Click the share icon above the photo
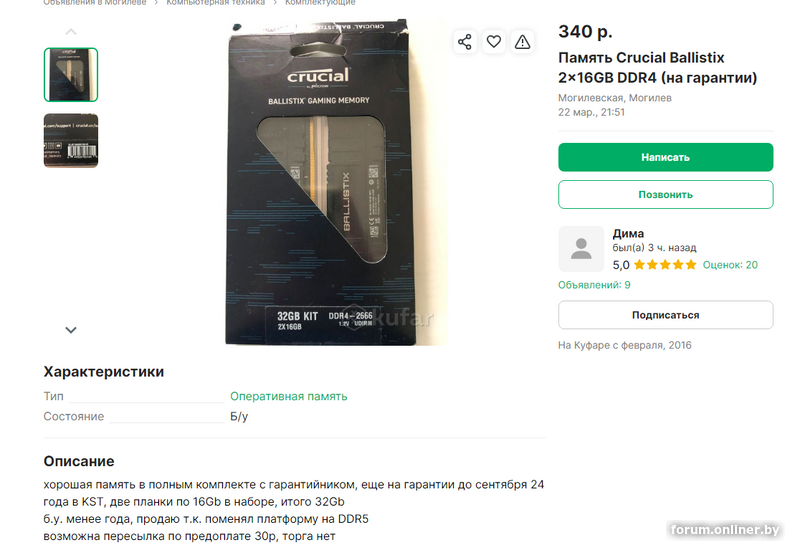Image resolution: width=800 pixels, height=551 pixels. tap(464, 42)
